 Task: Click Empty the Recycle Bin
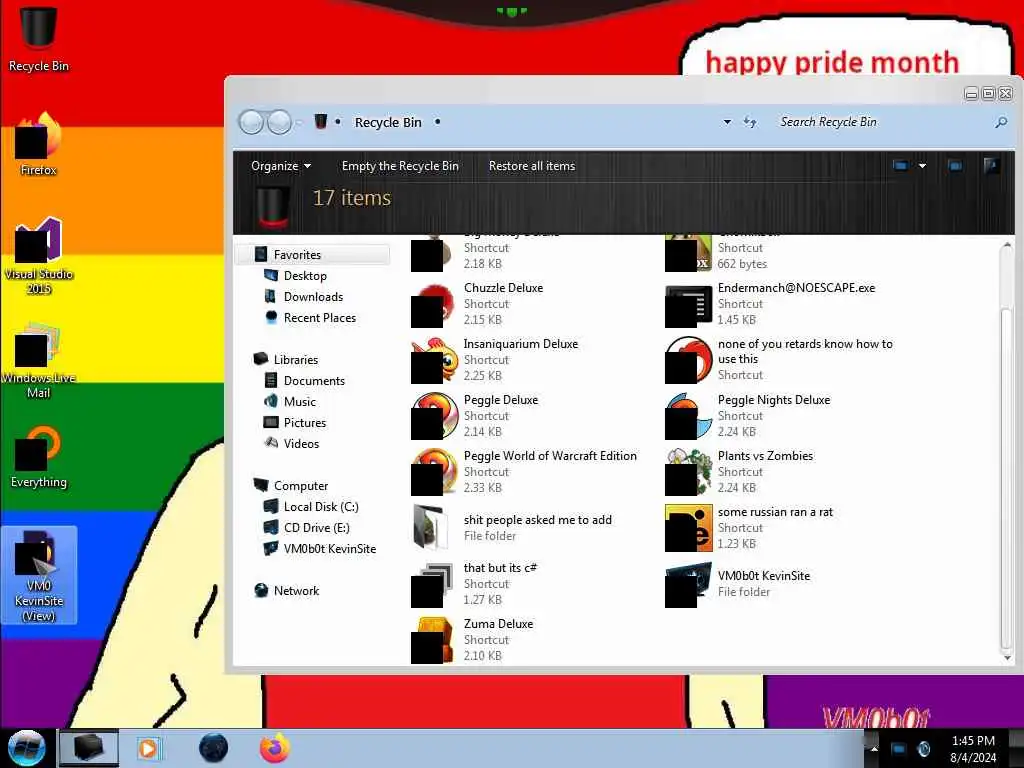click(x=400, y=166)
